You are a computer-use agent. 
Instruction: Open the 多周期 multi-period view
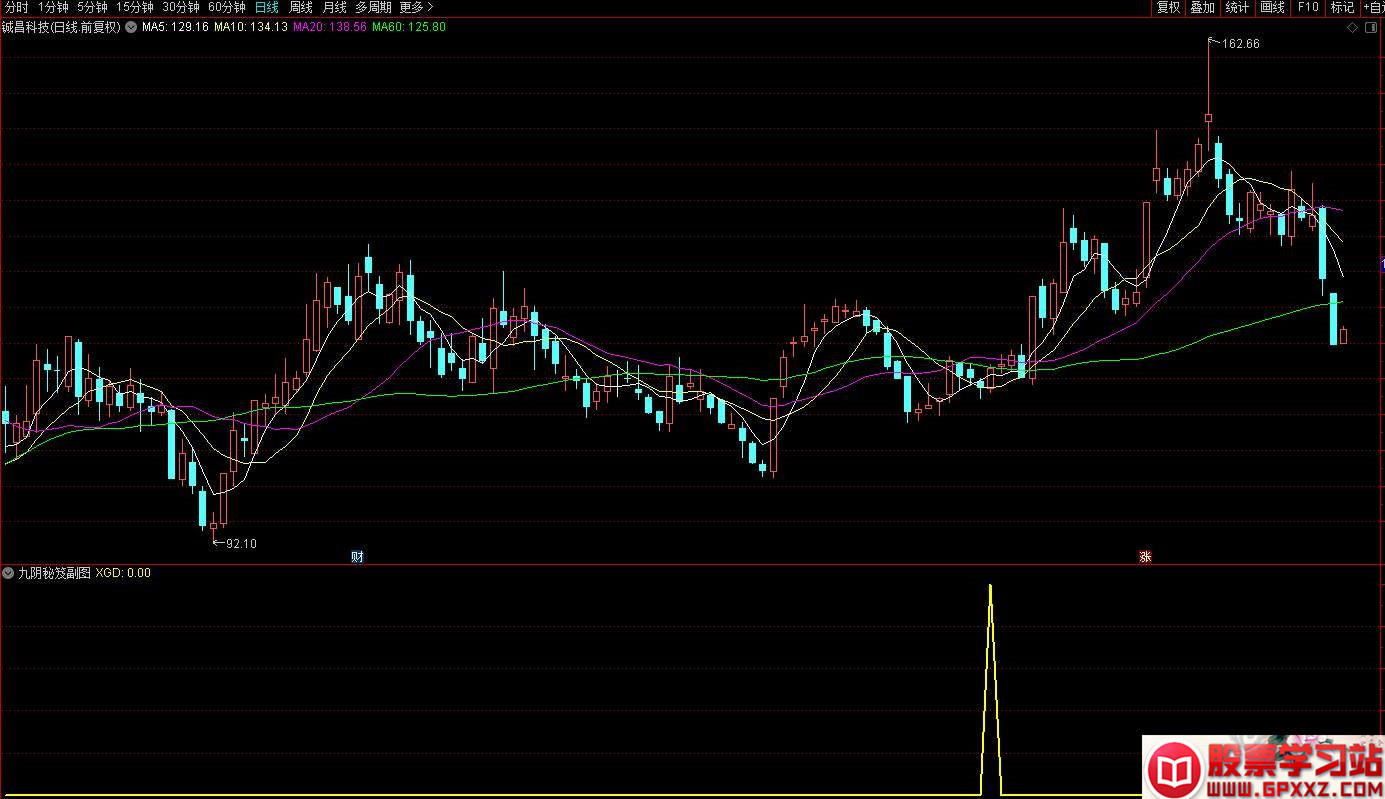pos(373,7)
